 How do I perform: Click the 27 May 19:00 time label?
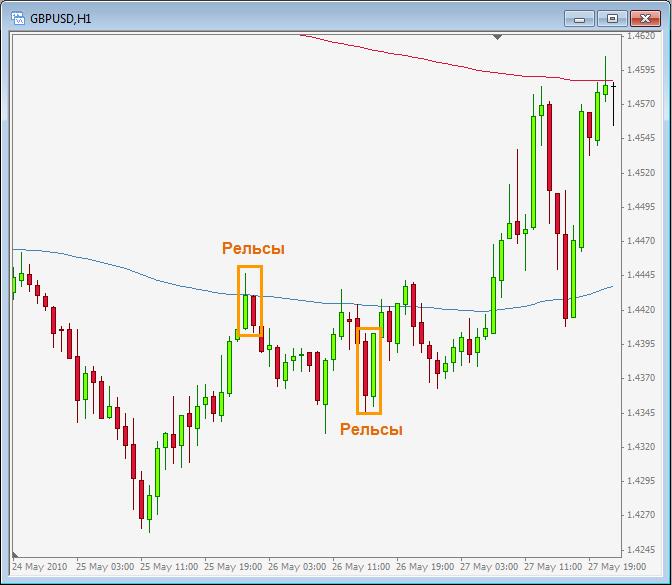[617, 567]
